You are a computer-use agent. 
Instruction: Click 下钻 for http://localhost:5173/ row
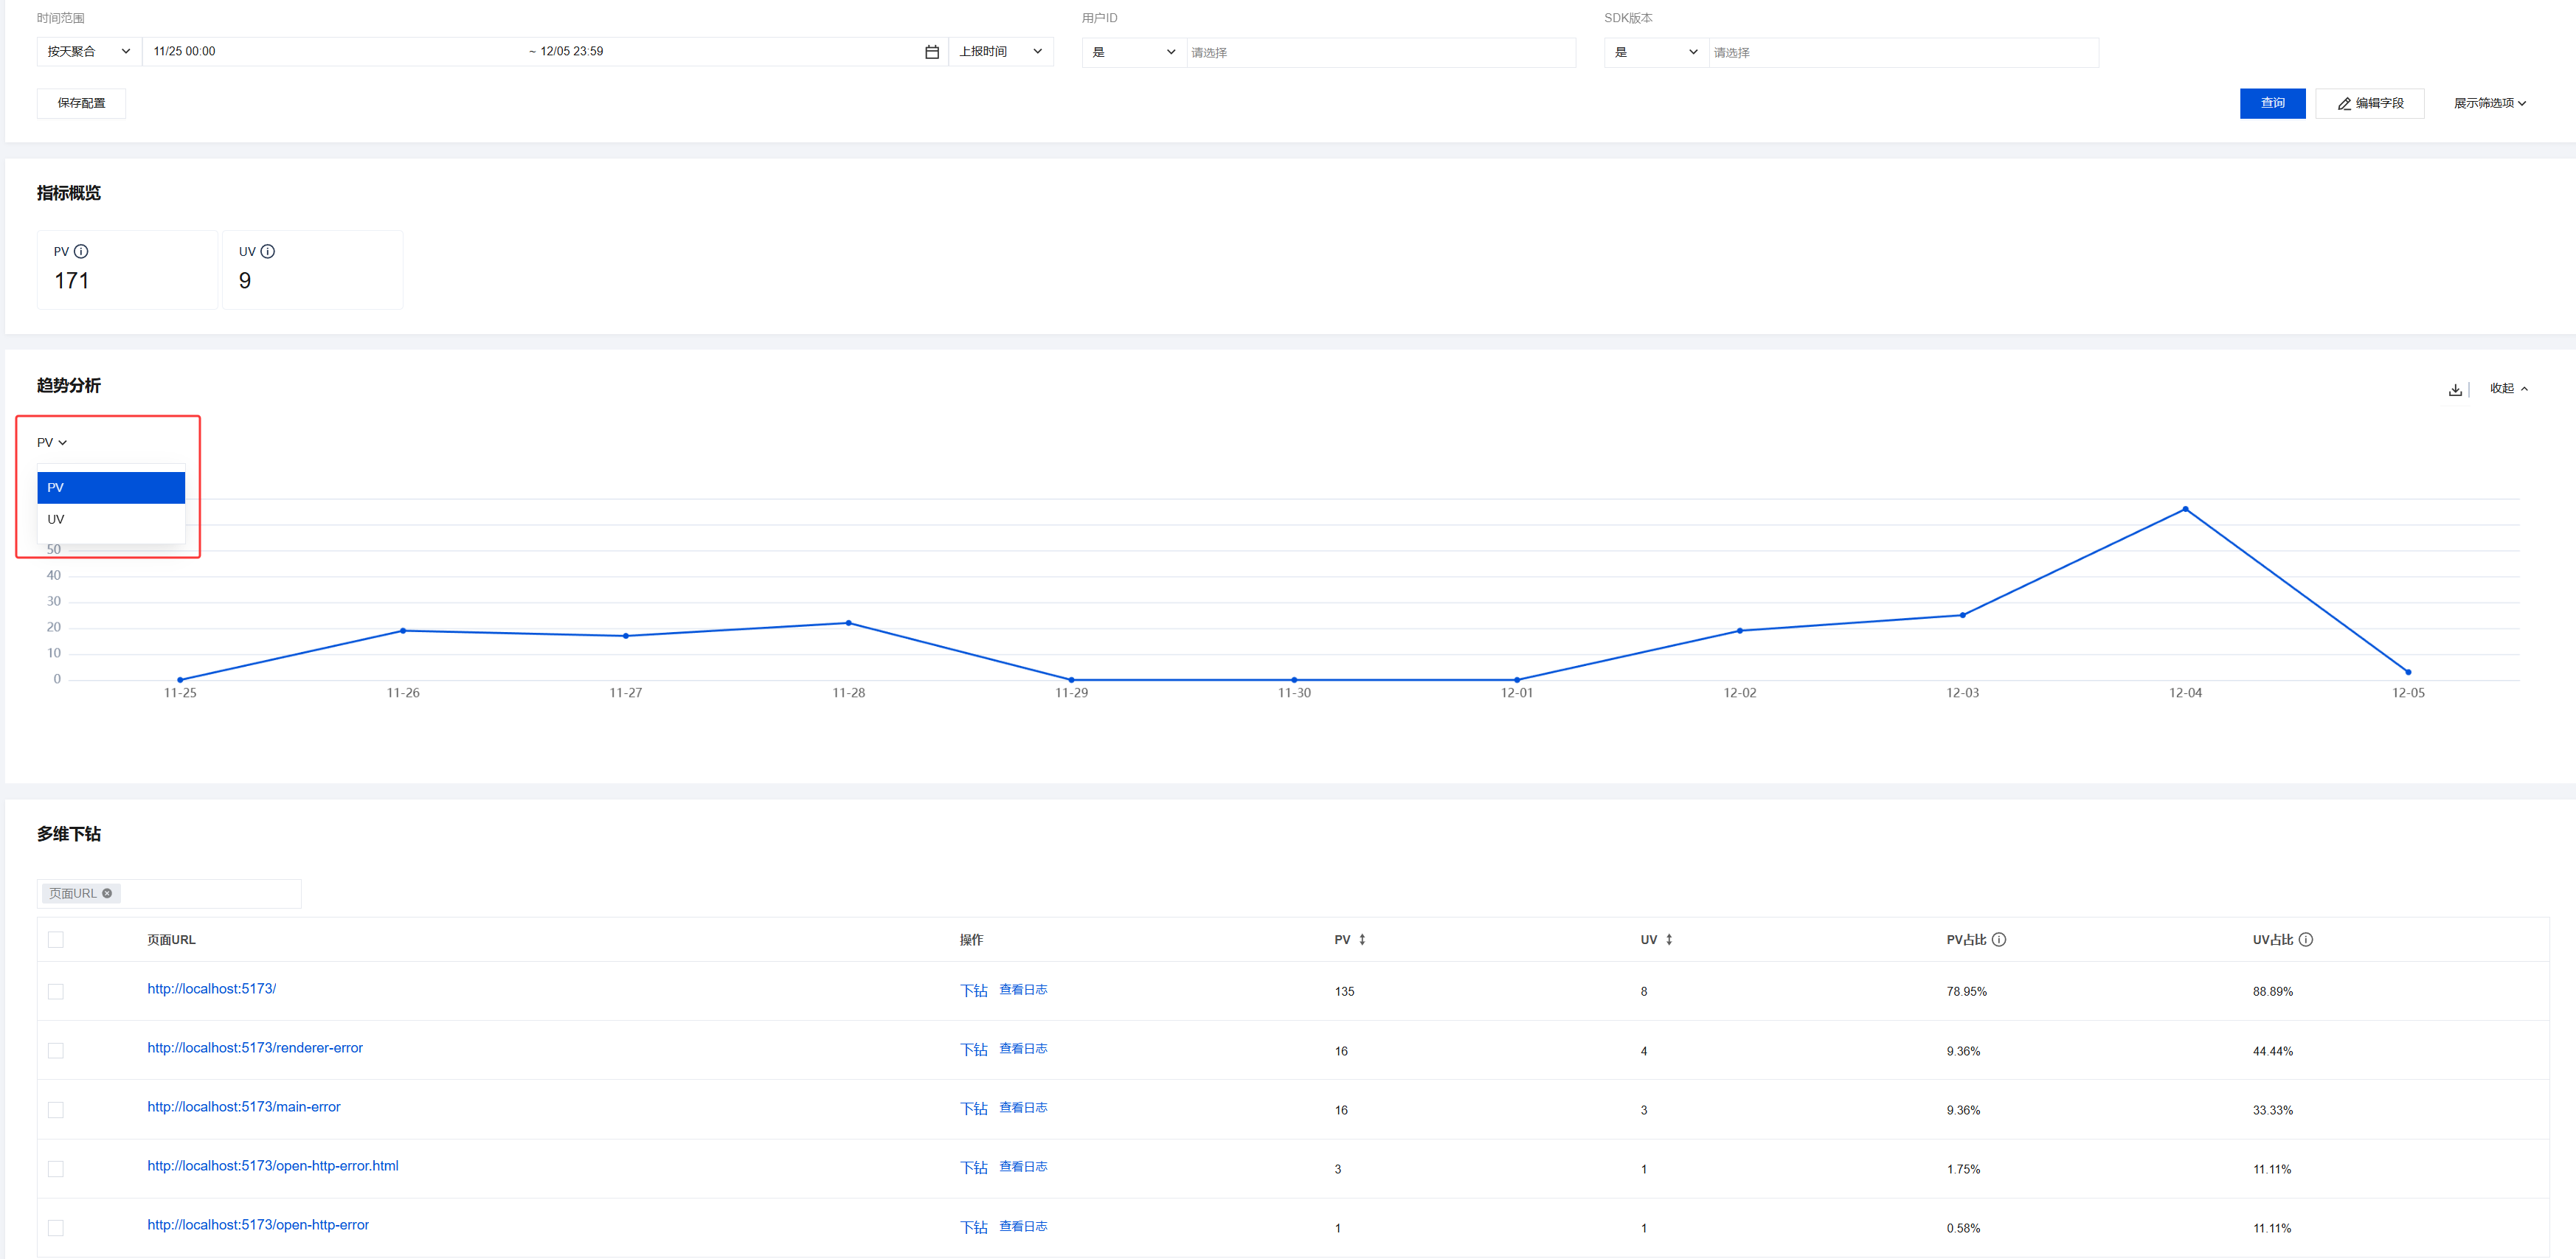973,991
